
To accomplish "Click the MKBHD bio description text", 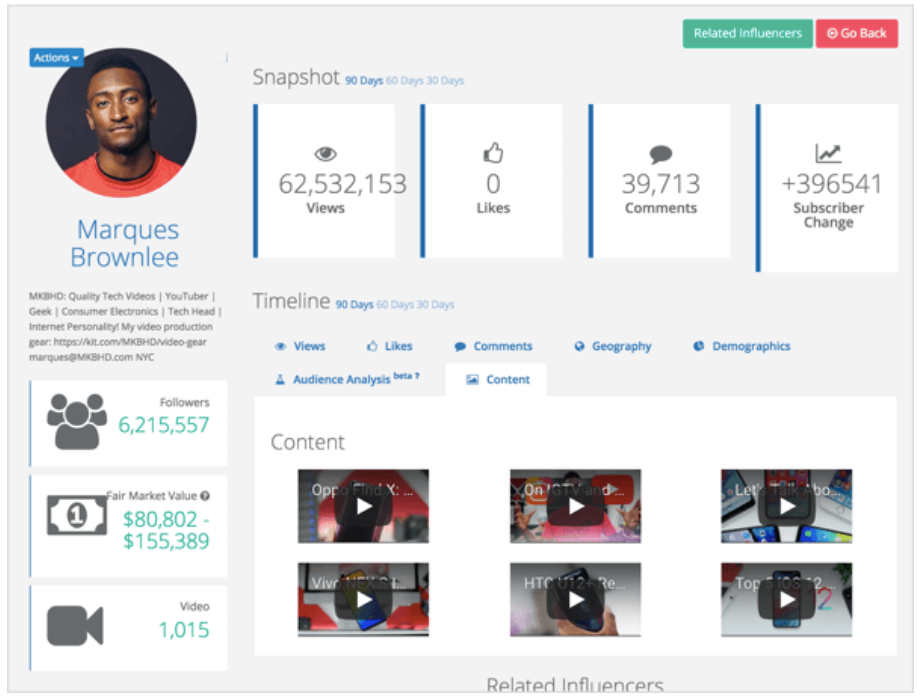I will tap(125, 326).
